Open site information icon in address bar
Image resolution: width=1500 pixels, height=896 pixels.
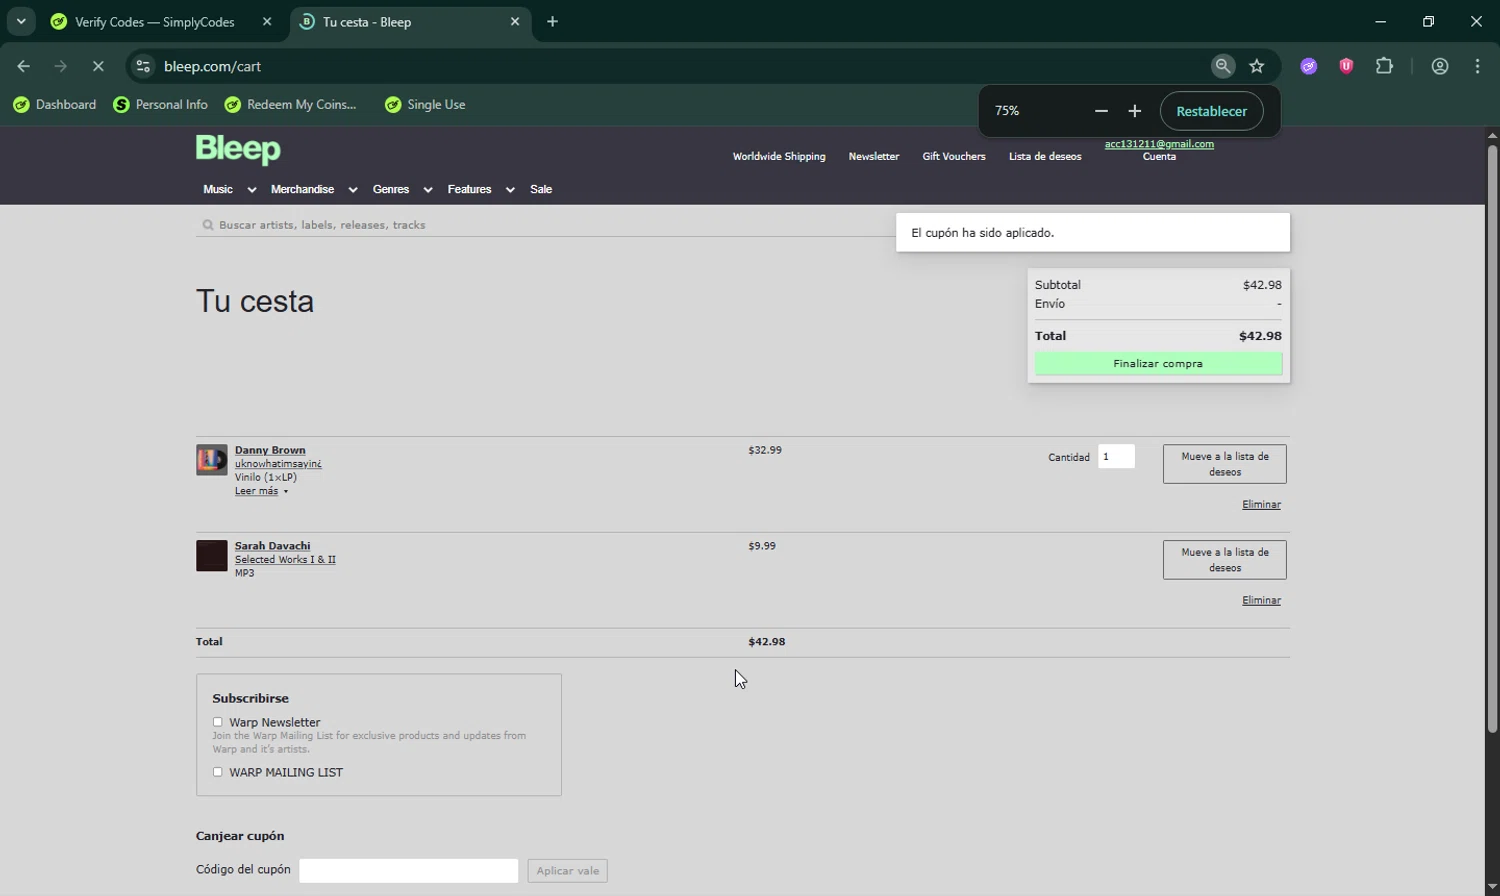143,66
